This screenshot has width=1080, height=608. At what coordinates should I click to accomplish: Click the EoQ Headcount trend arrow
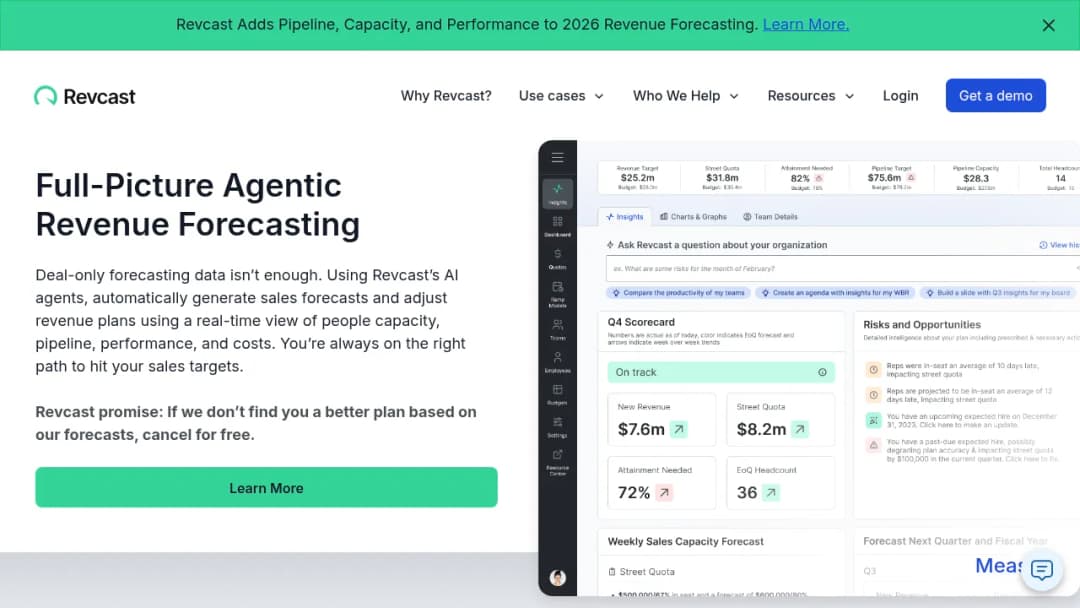[x=771, y=493]
